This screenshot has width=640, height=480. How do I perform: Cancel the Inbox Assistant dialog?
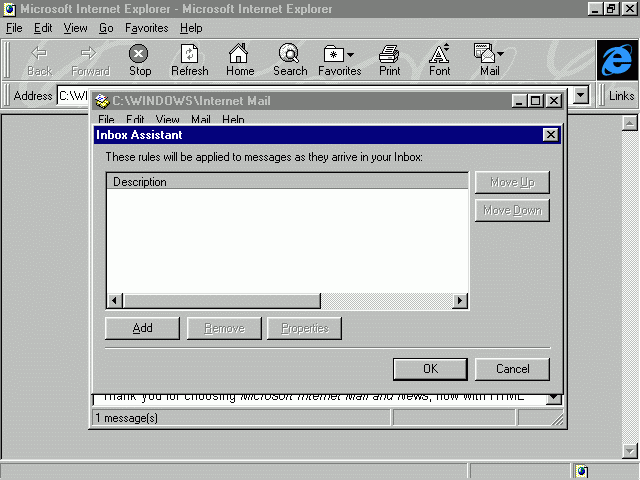(x=512, y=369)
